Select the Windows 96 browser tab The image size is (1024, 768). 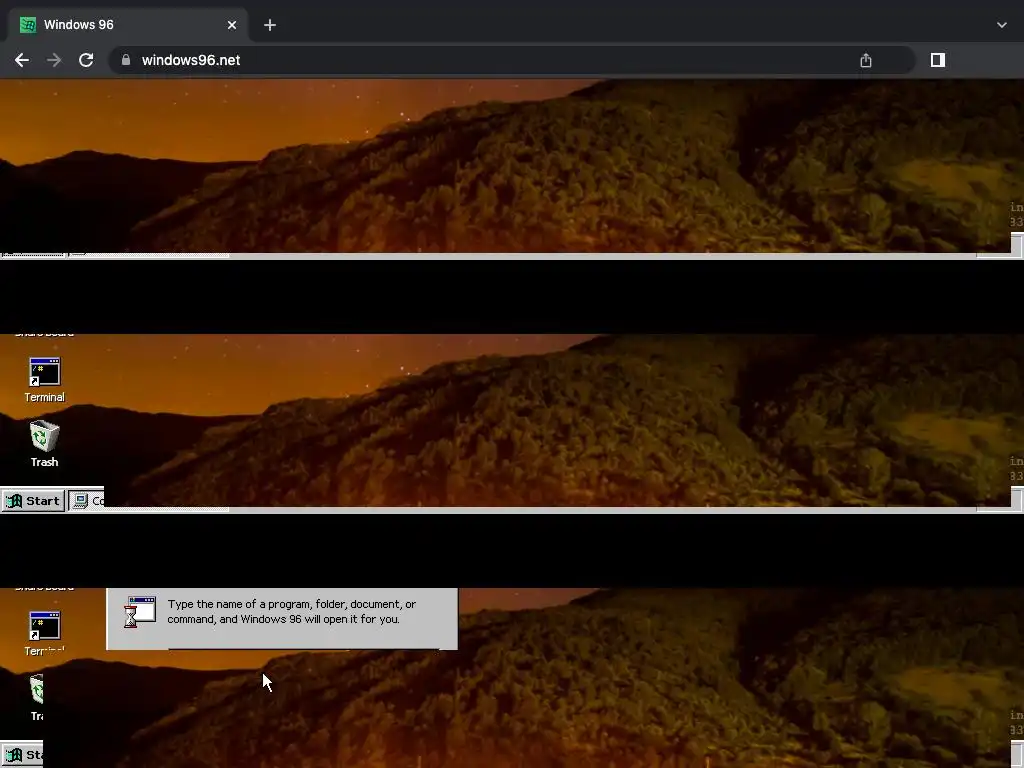point(128,25)
